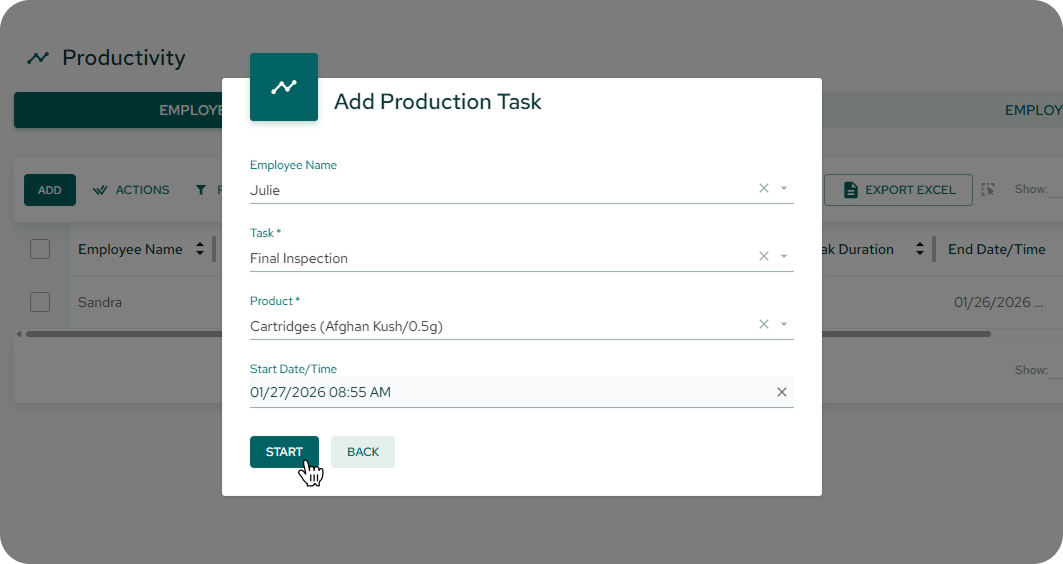Click the production chart icon in dialog header
This screenshot has height=564, width=1063.
tap(284, 87)
